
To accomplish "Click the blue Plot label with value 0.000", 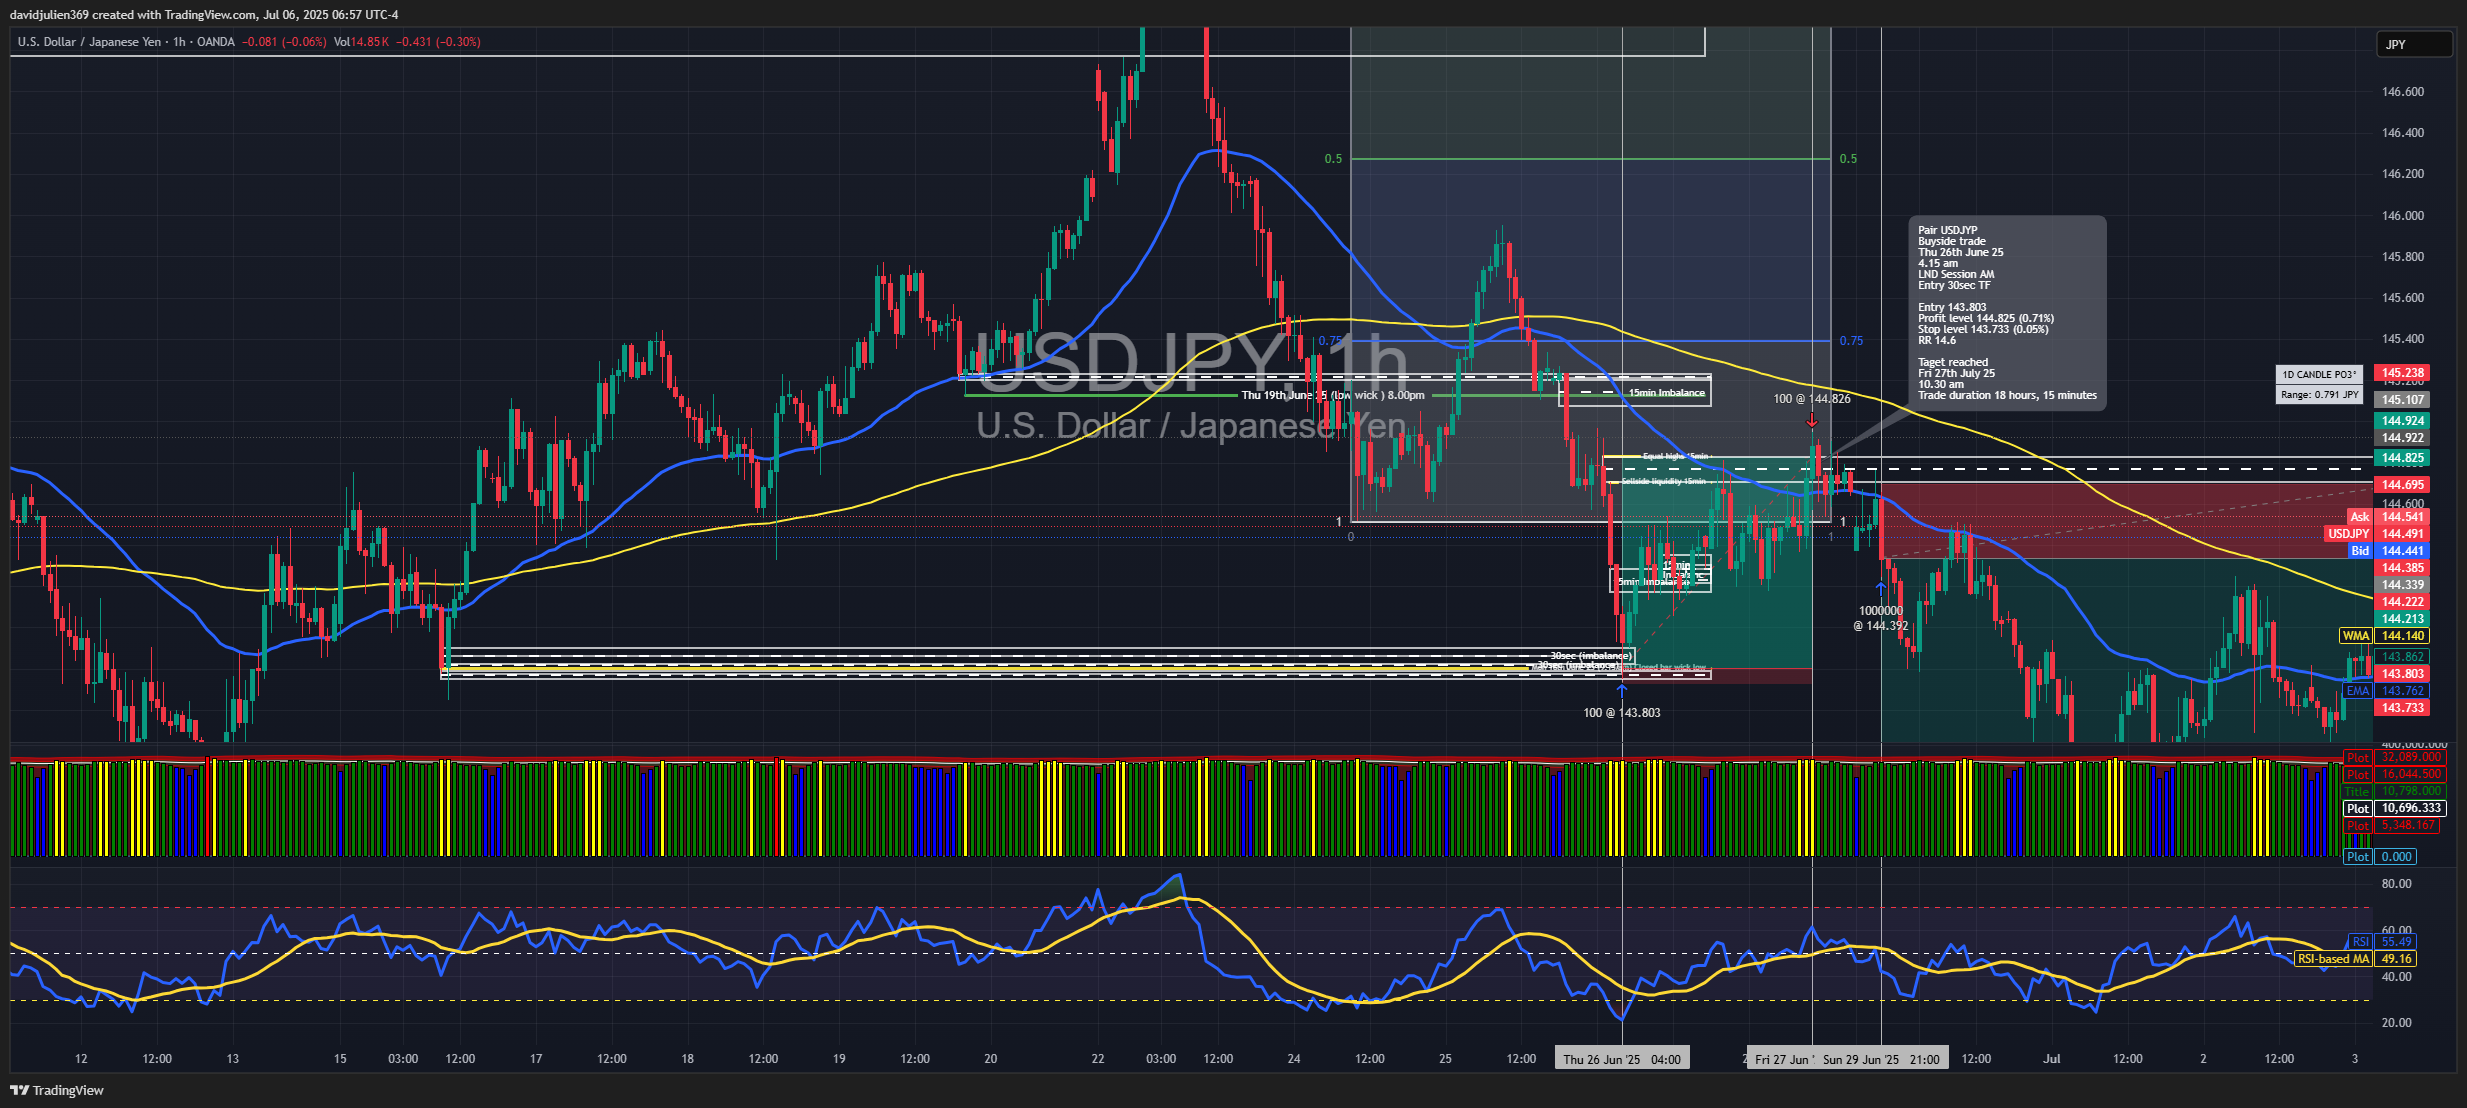I will pyautogui.click(x=2358, y=857).
